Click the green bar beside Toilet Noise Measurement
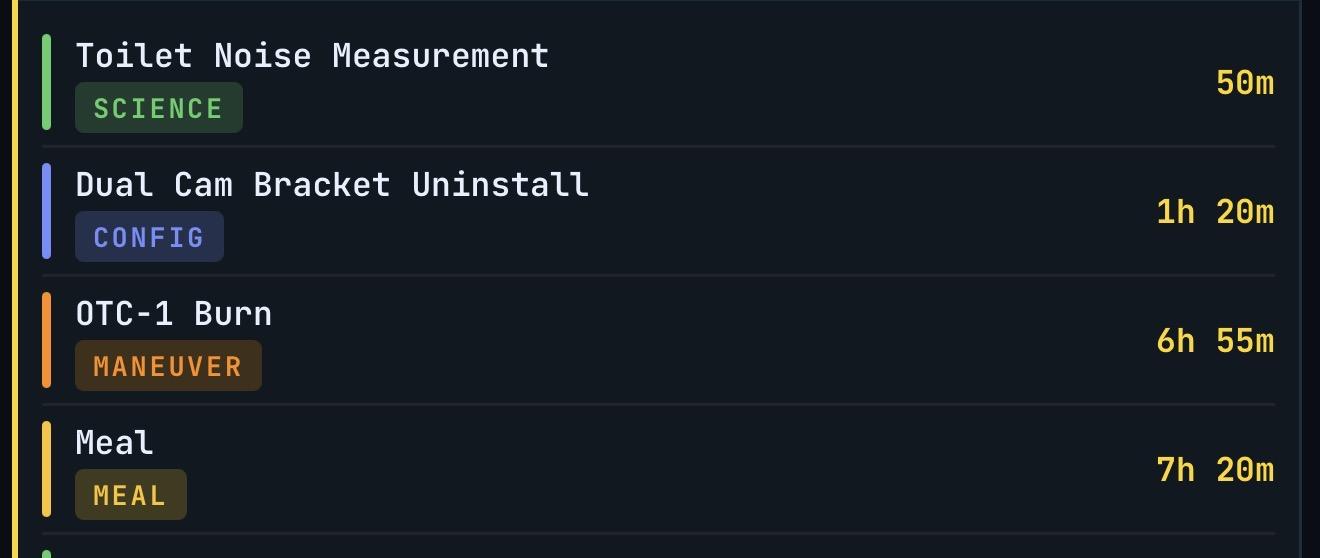 (46, 82)
